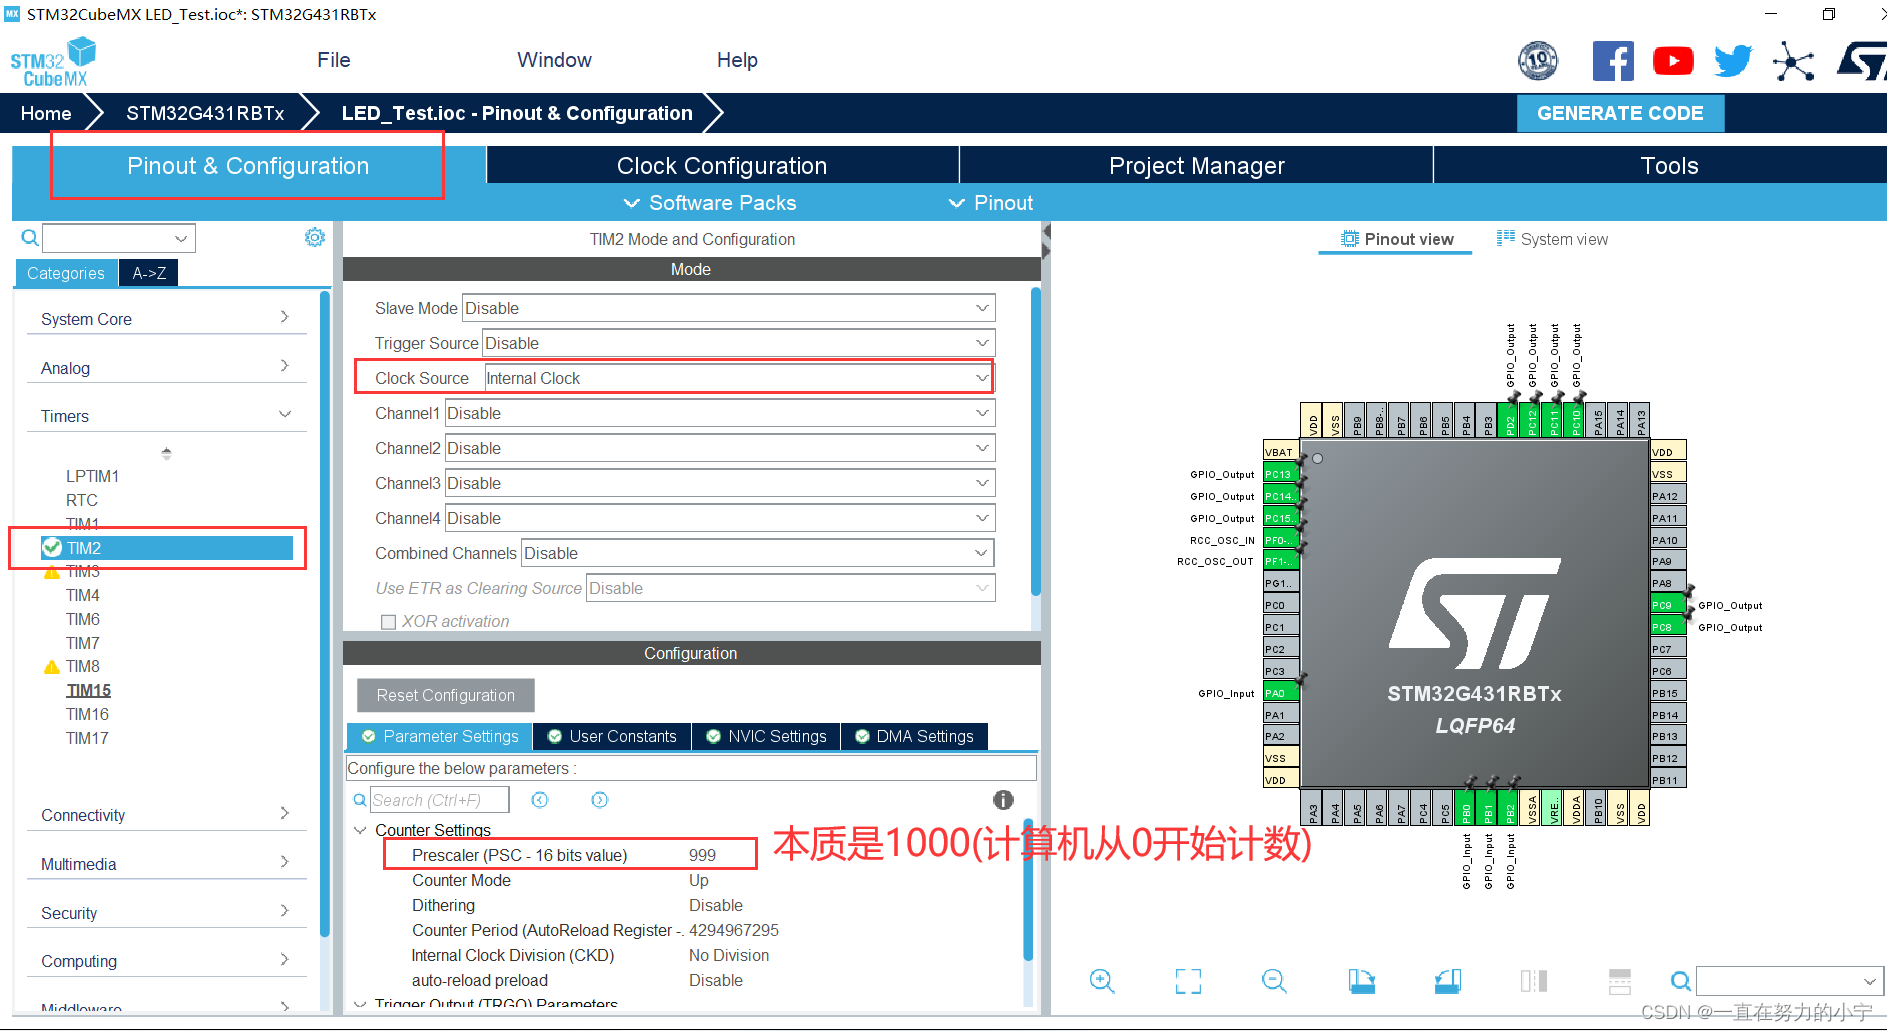1887x1031 pixels.
Task: Open the Channel1 dropdown
Action: click(719, 413)
